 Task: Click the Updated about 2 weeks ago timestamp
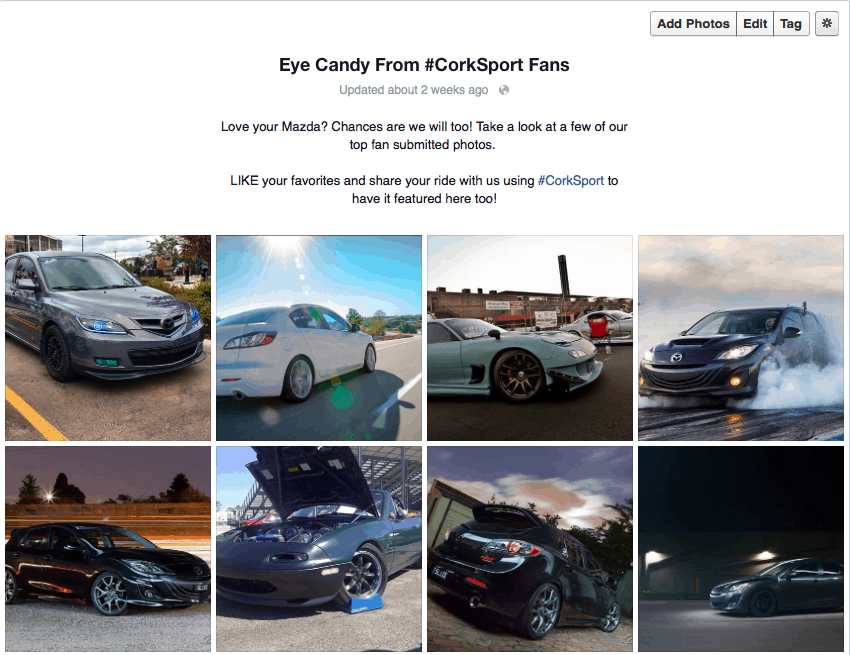coord(414,90)
